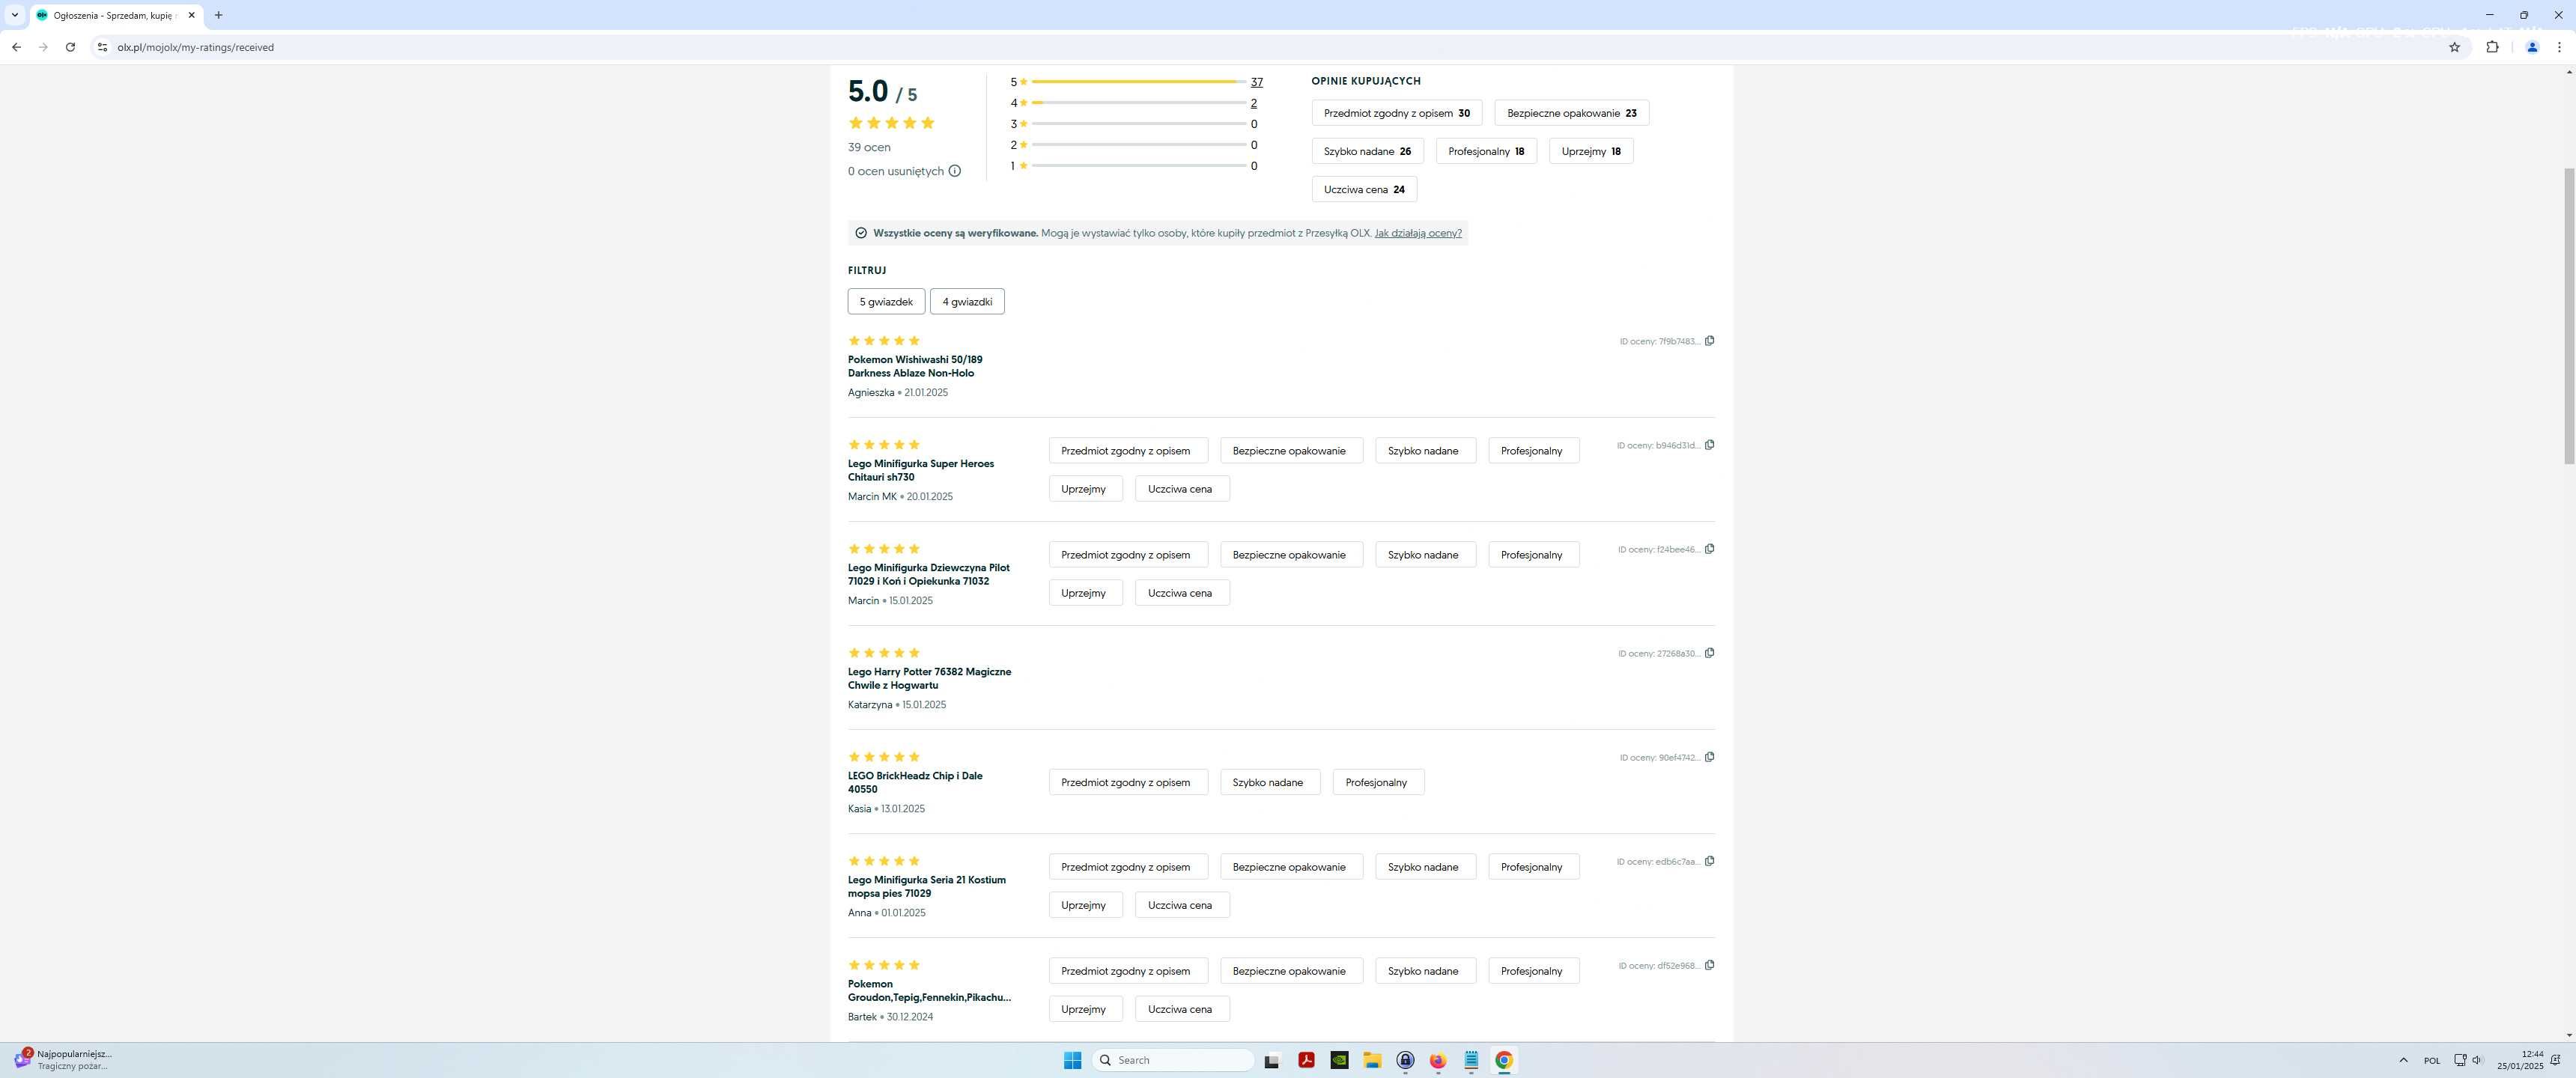
Task: Open the 2 four-star ratings link
Action: coord(1253,103)
